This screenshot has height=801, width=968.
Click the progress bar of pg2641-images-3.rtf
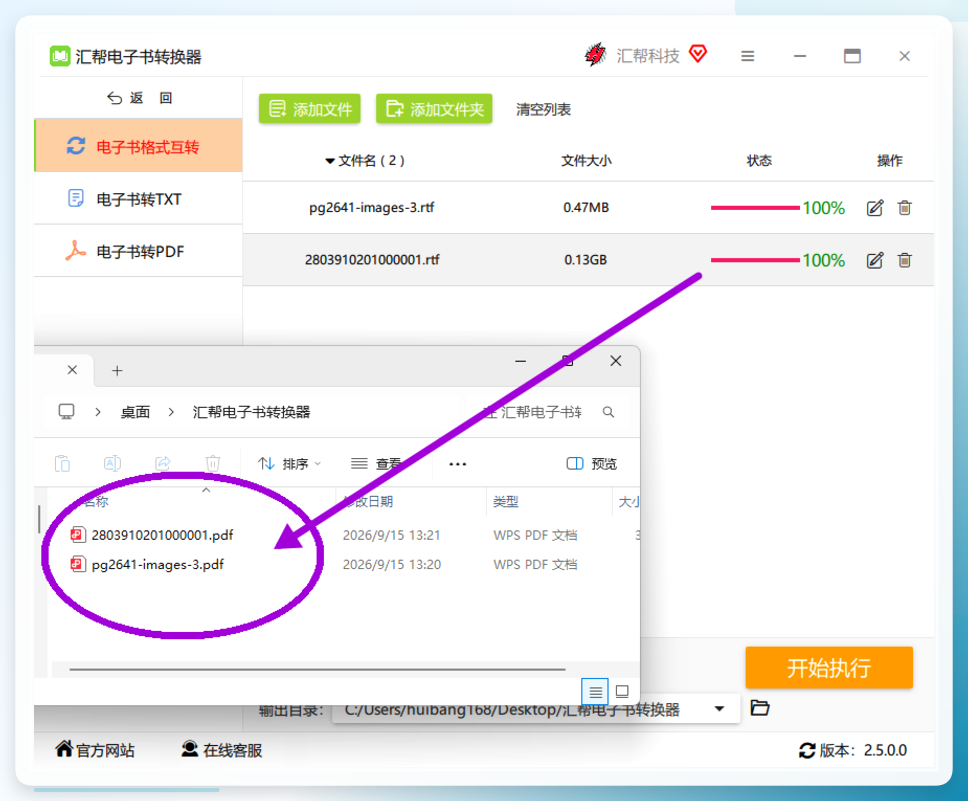755,208
